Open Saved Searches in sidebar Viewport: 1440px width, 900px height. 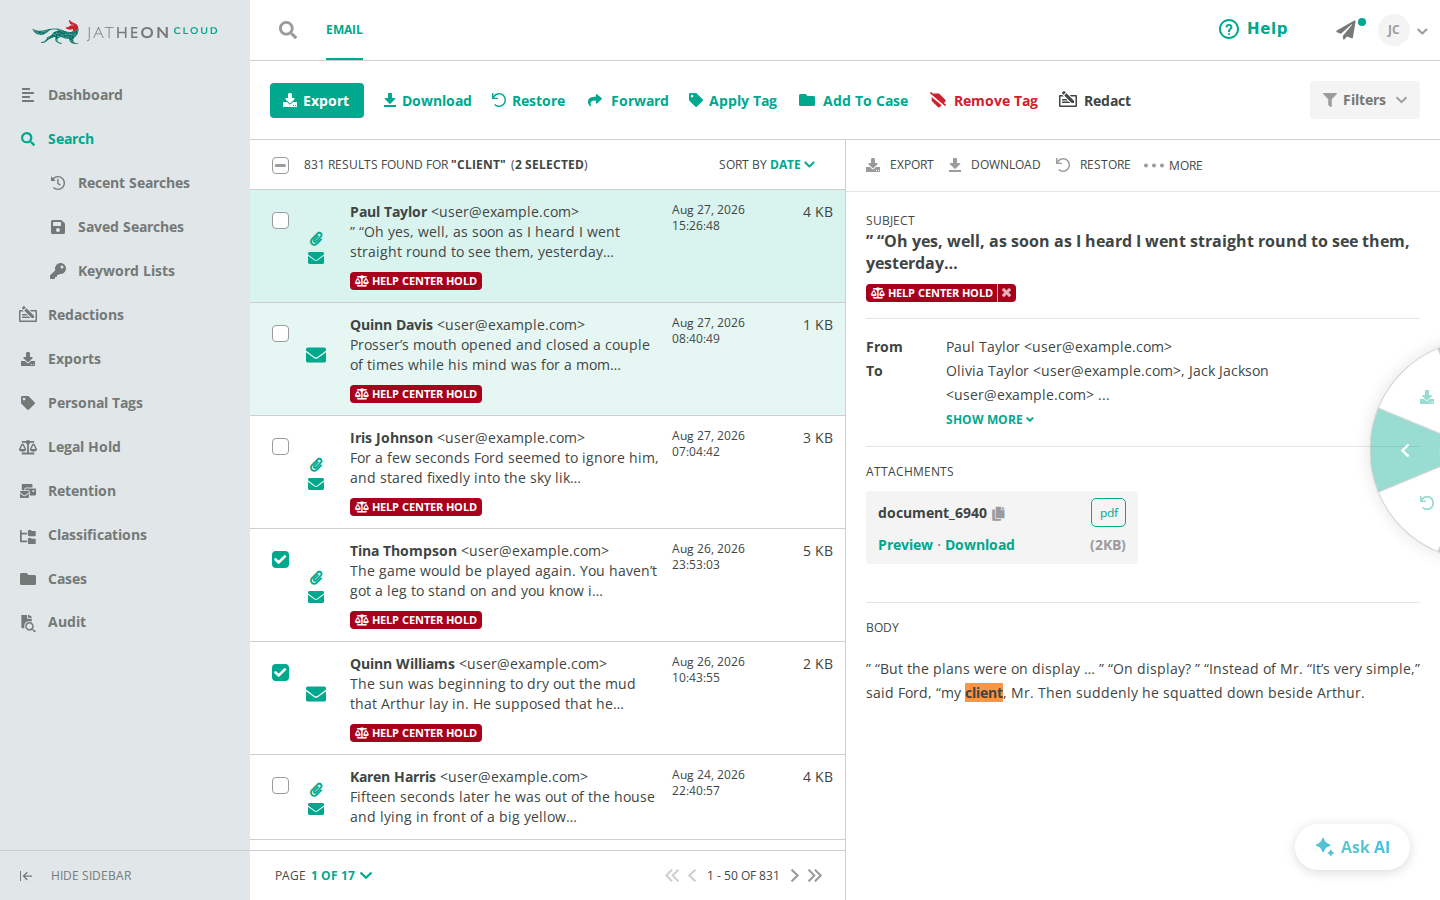pos(117,227)
